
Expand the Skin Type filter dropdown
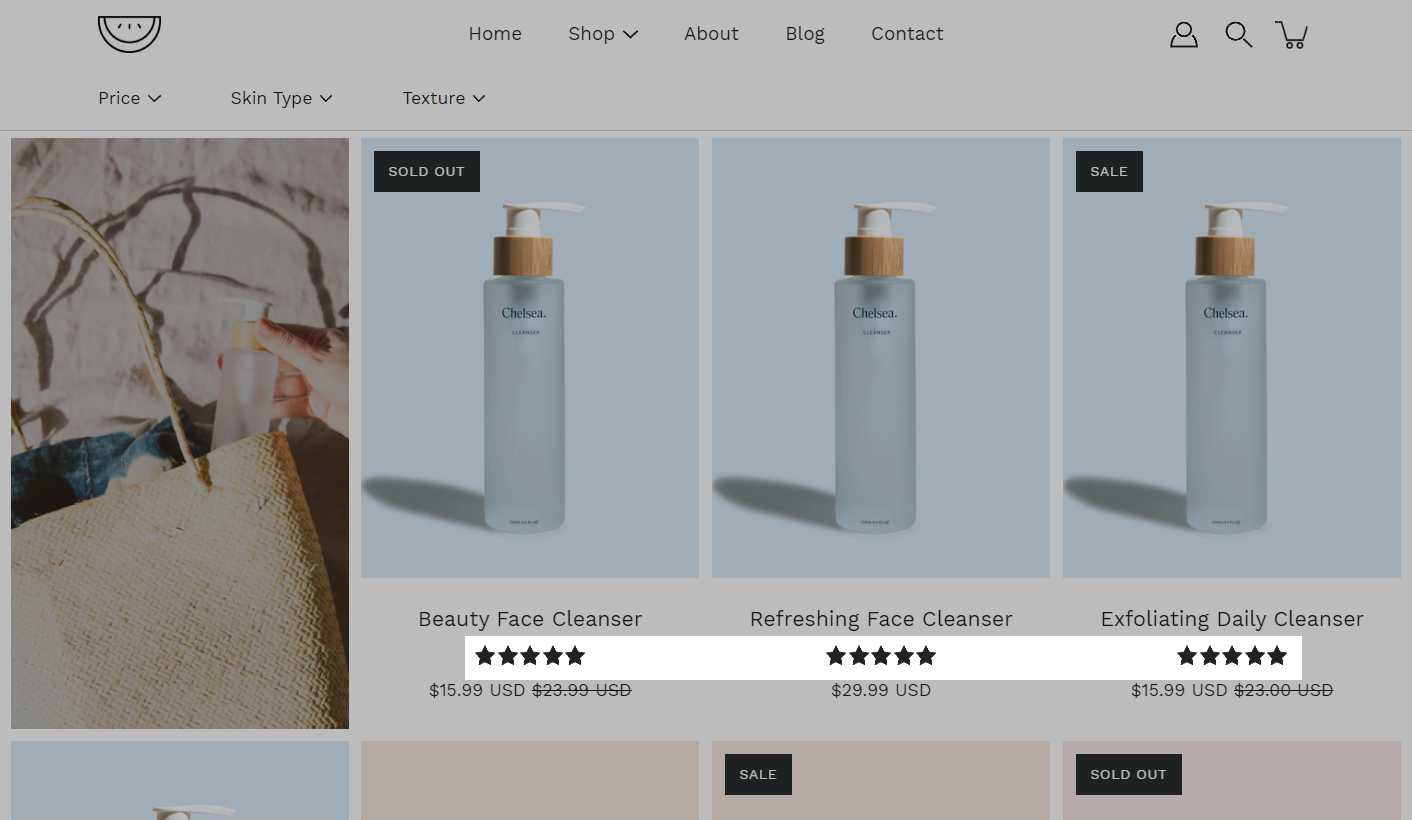(x=281, y=98)
